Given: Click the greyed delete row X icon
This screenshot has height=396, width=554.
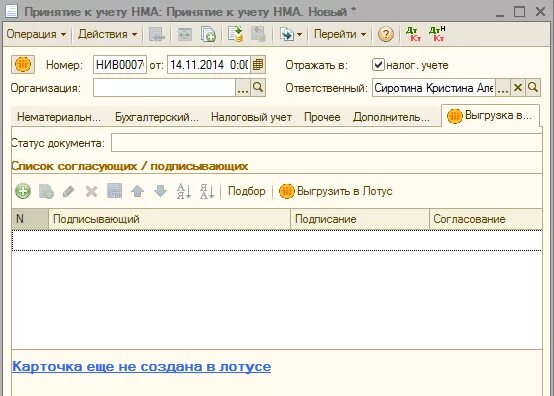Looking at the screenshot, I should 91,191.
